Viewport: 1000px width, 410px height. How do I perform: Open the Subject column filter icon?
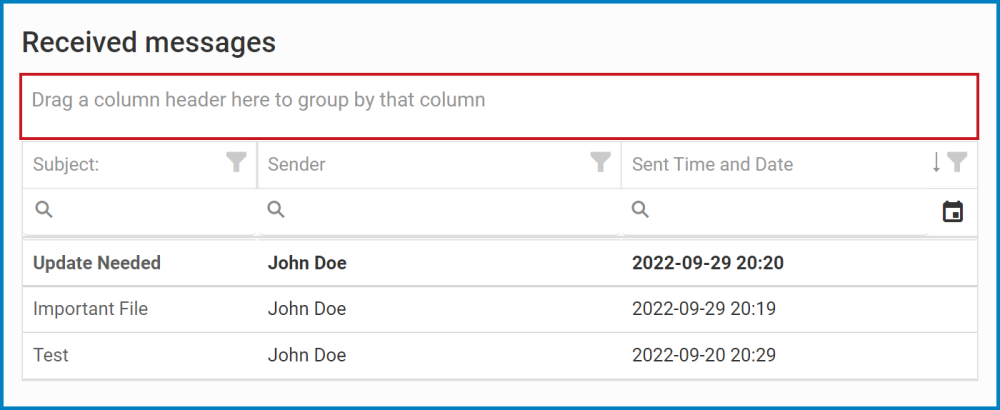pos(236,163)
